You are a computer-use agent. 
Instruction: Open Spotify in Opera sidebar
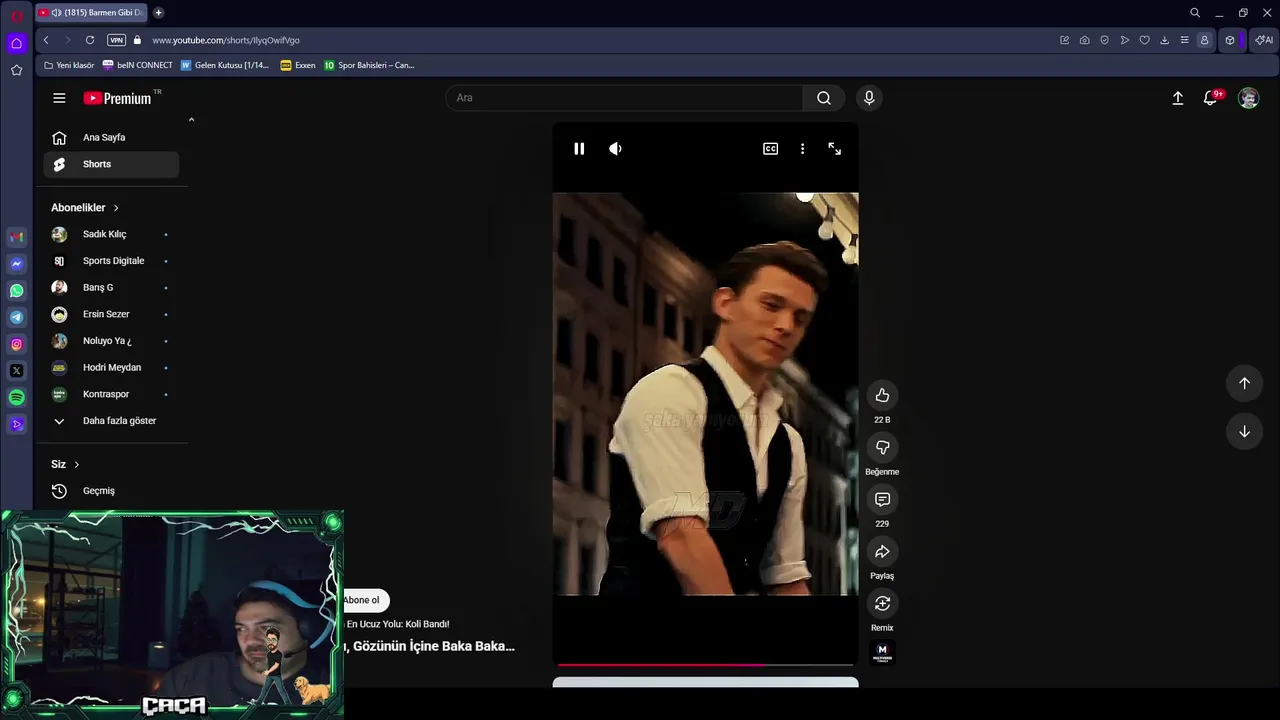[x=16, y=398]
